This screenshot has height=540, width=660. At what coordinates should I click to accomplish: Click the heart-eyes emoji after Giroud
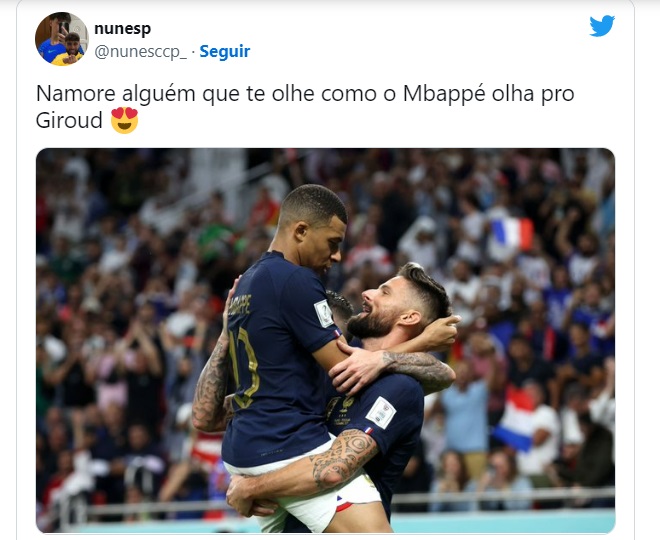click(x=124, y=120)
